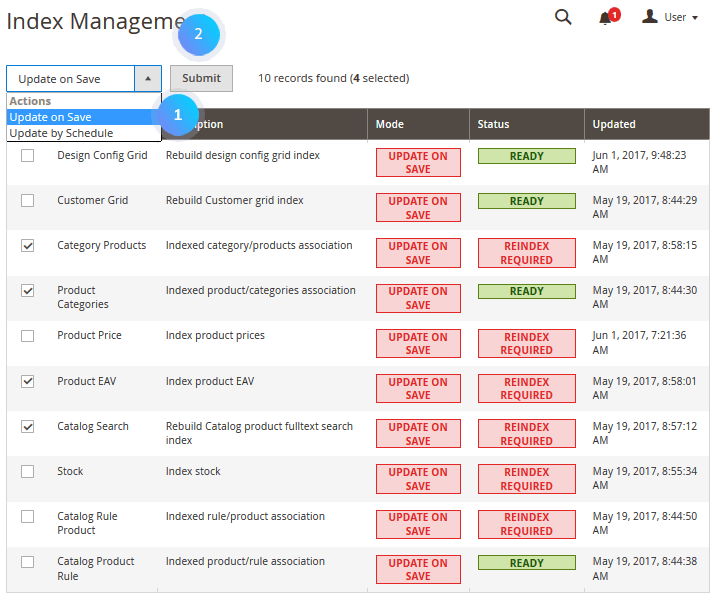This screenshot has width=718, height=601.
Task: Click the 'Customer Grid' indexer name
Action: point(92,201)
